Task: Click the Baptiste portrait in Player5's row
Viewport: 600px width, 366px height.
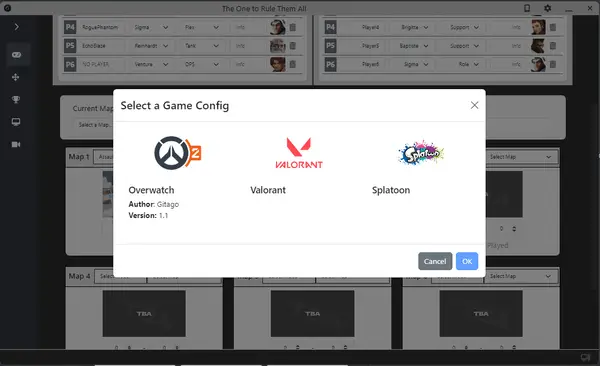Action: tap(538, 46)
